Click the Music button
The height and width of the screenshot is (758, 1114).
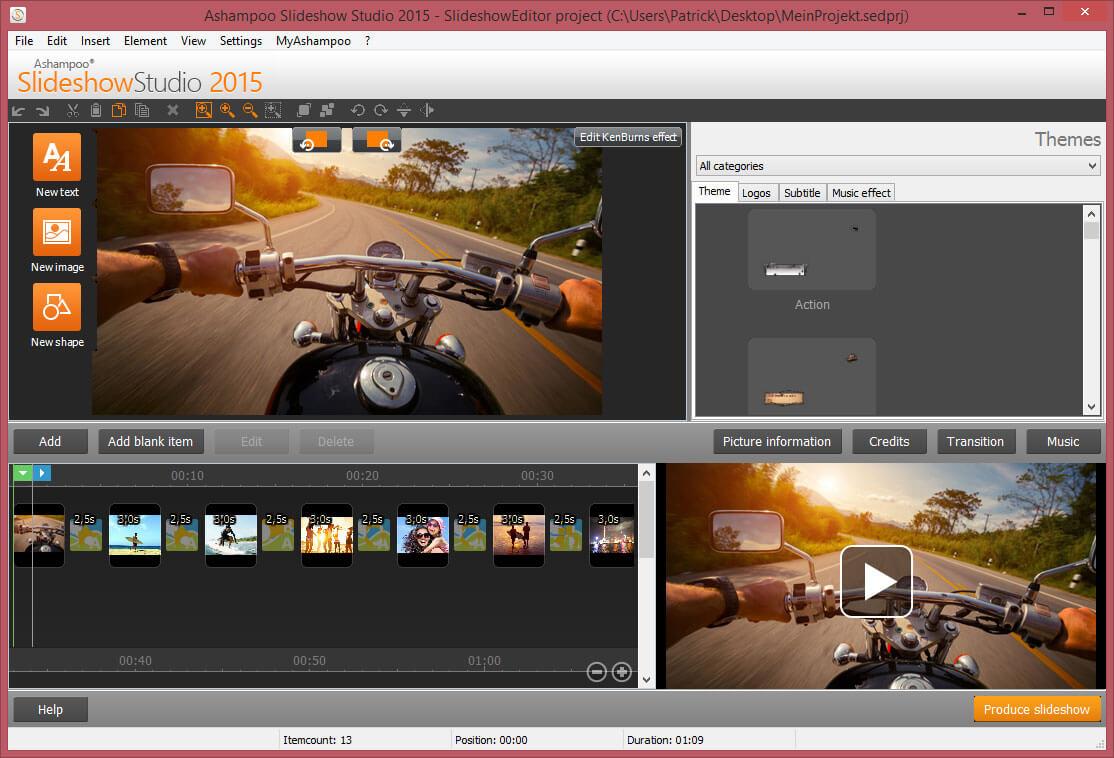click(x=1063, y=441)
